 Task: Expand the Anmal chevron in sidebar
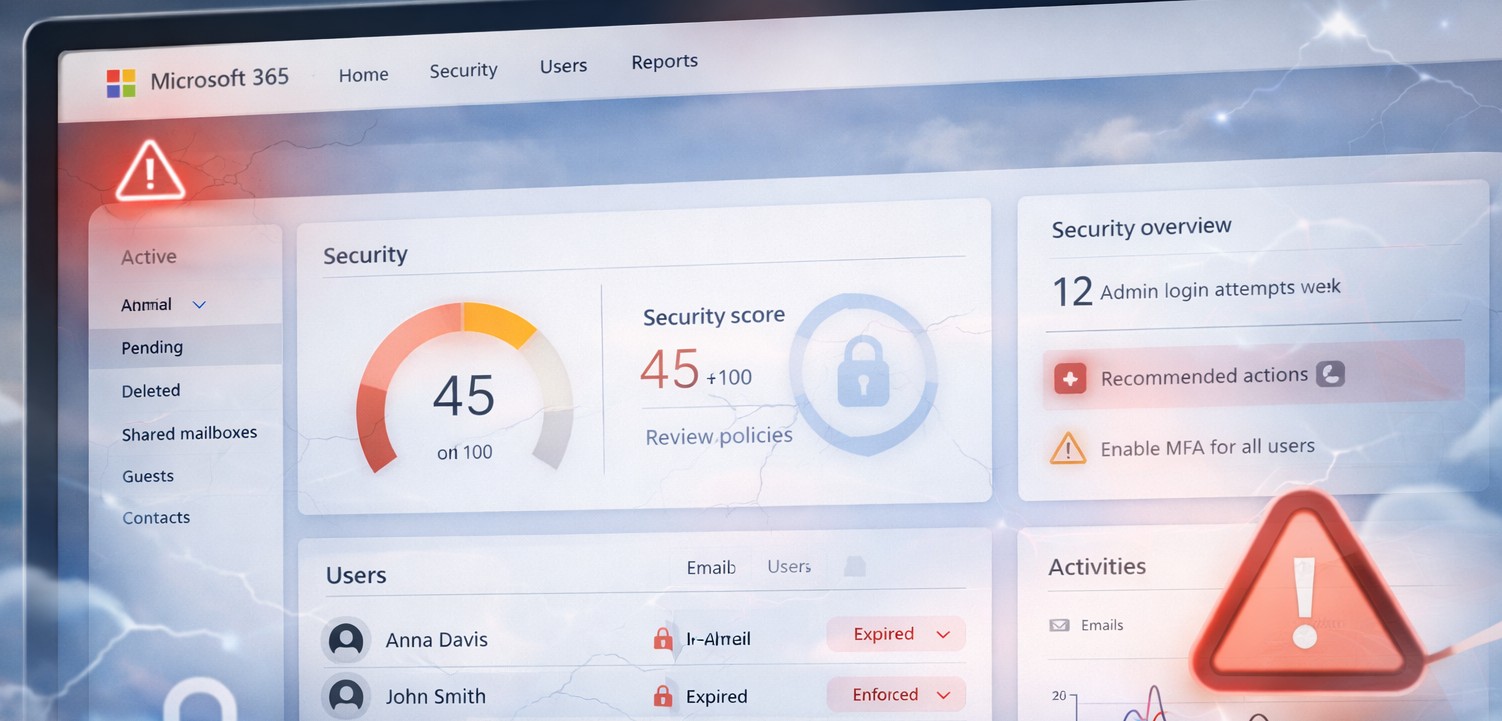(x=199, y=304)
